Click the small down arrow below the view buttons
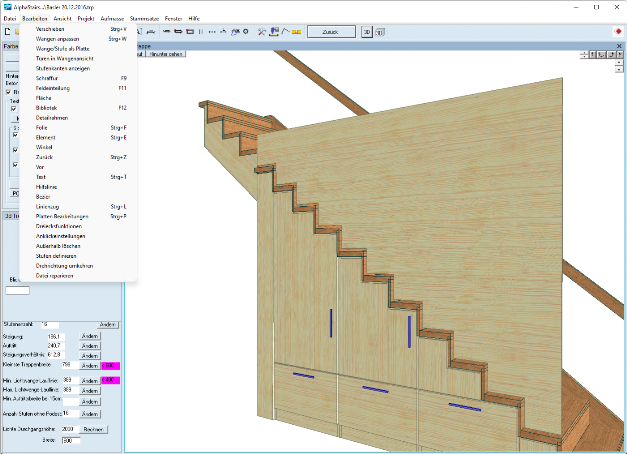 (619, 69)
